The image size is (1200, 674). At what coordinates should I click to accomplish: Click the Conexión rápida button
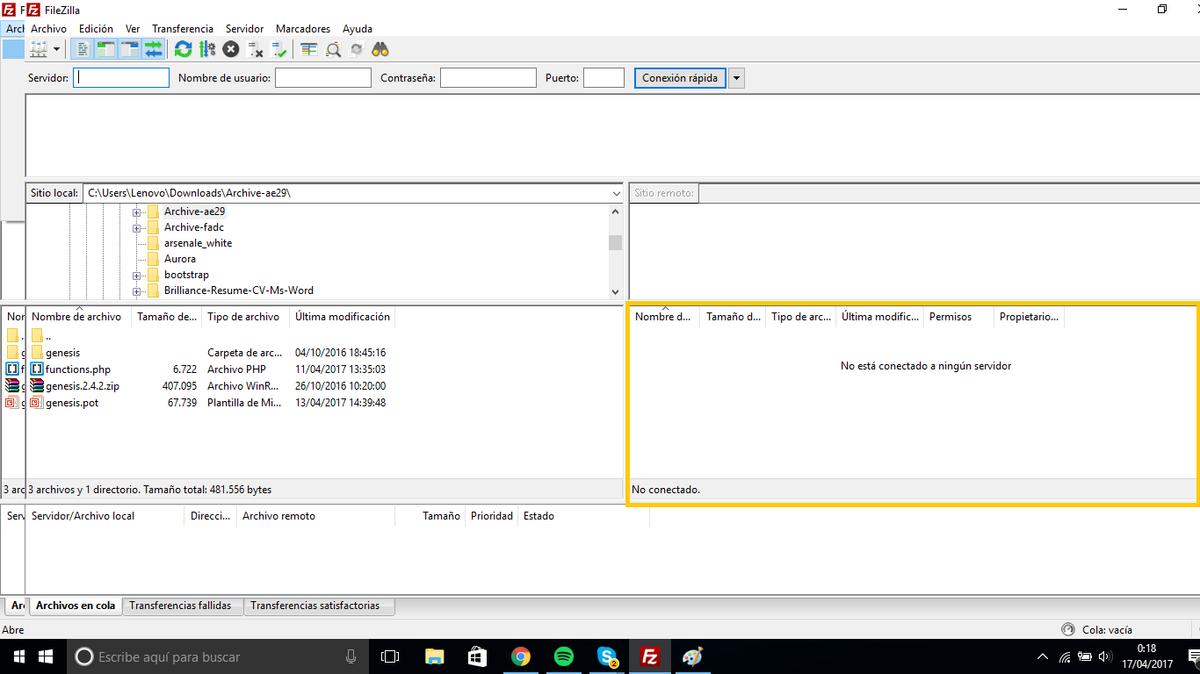click(x=679, y=78)
